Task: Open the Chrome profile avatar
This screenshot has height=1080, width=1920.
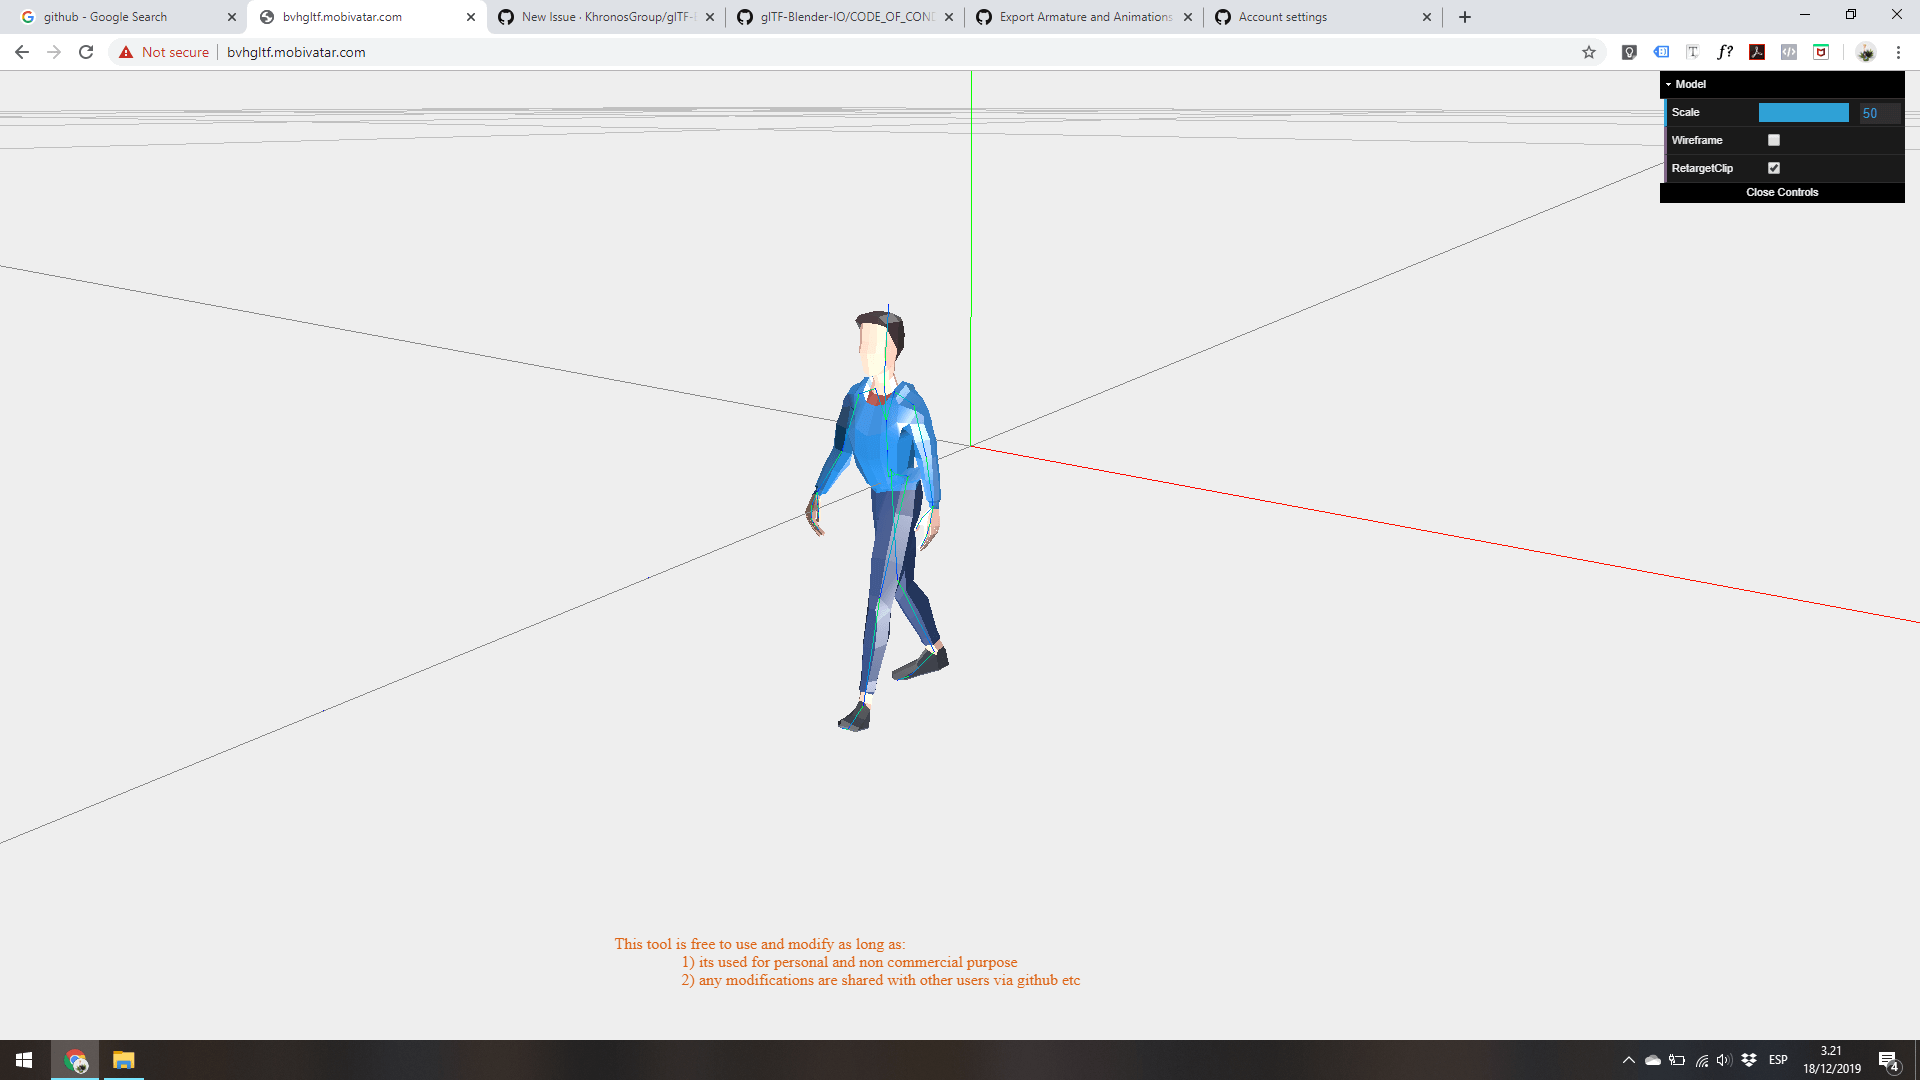Action: coord(1866,52)
